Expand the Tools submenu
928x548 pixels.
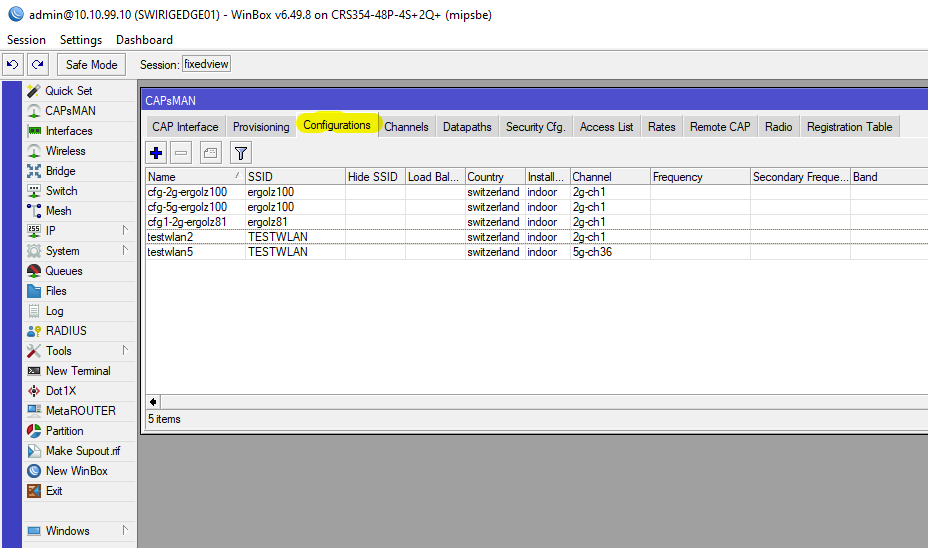pos(58,351)
